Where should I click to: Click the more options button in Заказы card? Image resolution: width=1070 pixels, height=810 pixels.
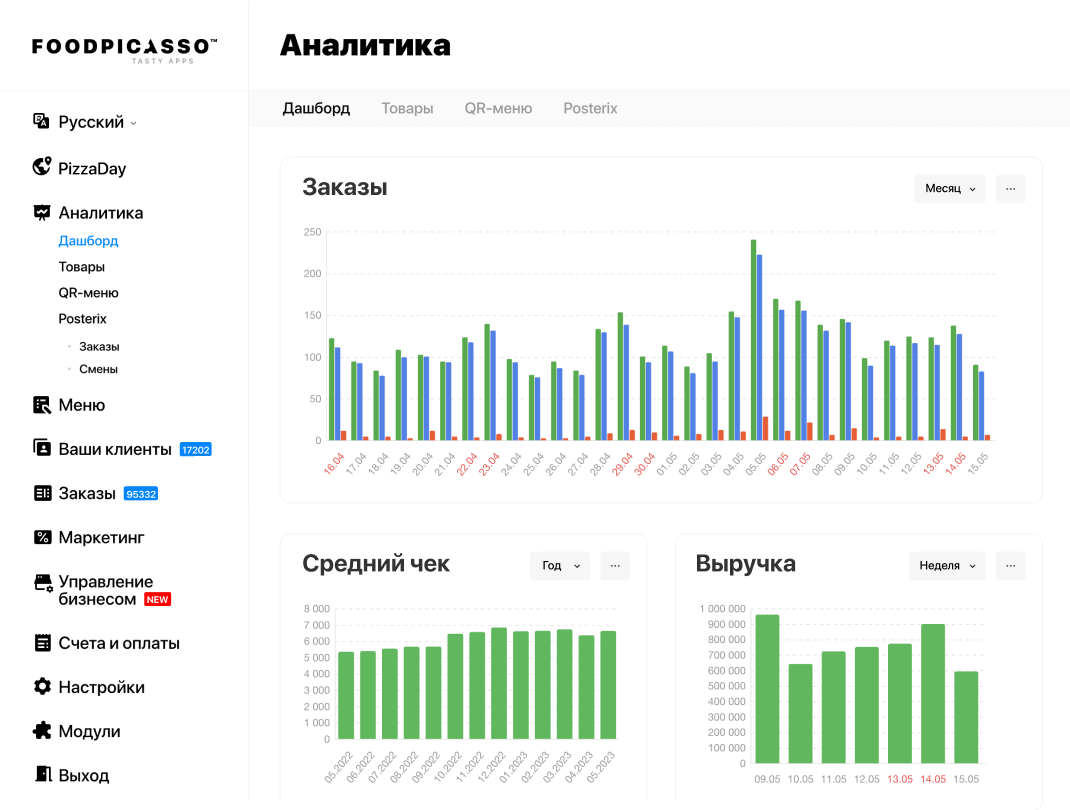(1010, 189)
